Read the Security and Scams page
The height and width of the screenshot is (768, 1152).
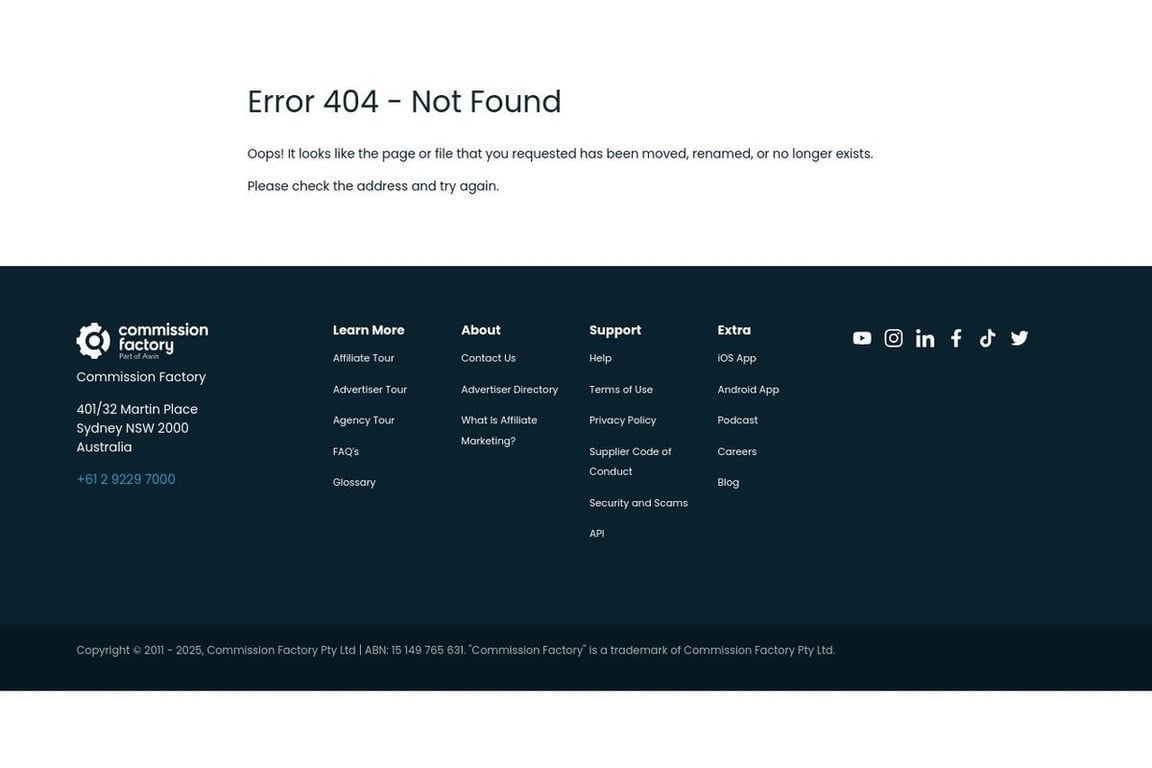pos(638,503)
